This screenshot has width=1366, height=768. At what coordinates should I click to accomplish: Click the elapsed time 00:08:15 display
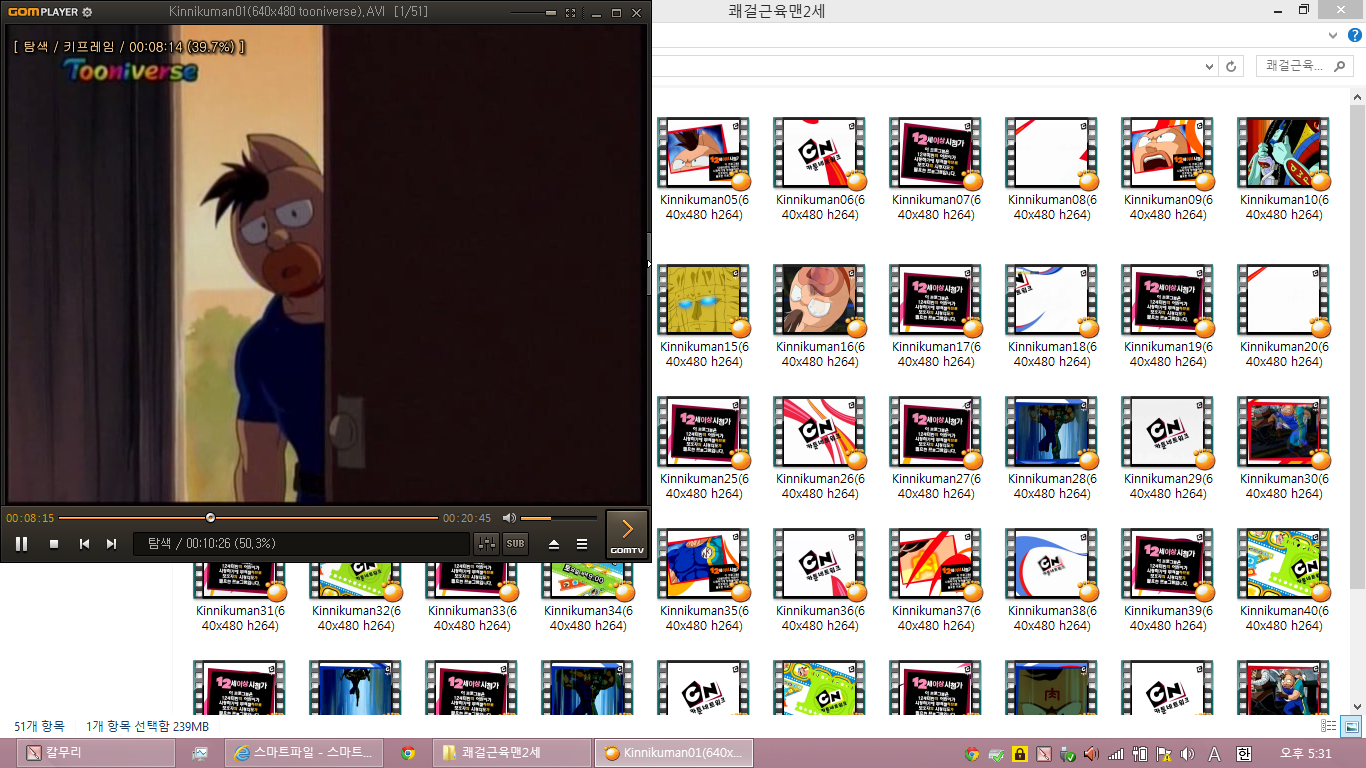pyautogui.click(x=30, y=518)
